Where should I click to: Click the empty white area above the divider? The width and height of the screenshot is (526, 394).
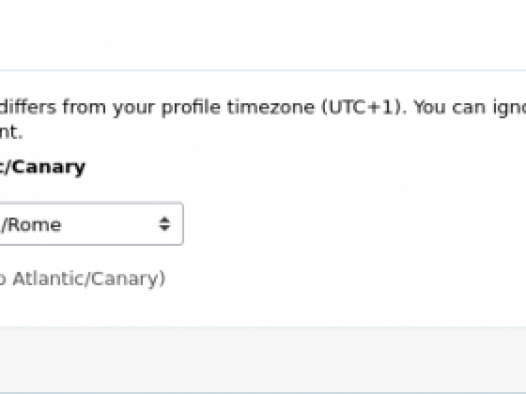[x=263, y=35]
